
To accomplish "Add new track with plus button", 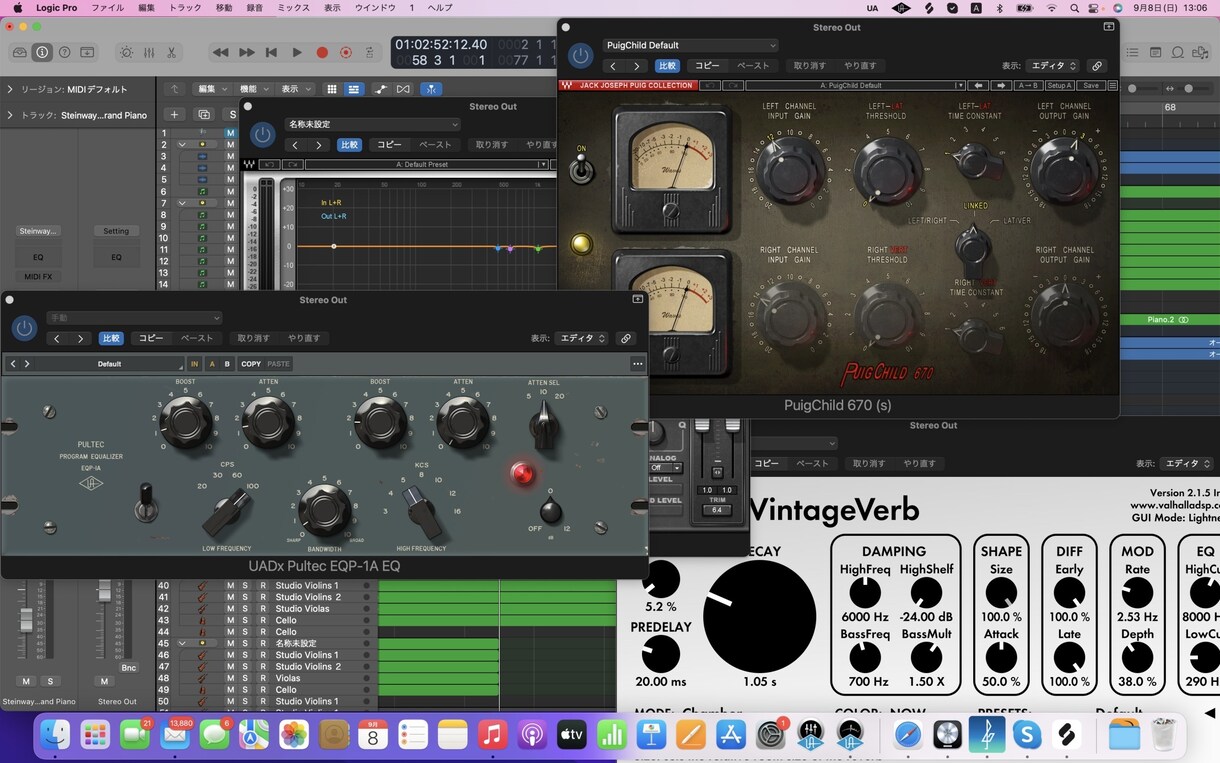I will tap(174, 115).
